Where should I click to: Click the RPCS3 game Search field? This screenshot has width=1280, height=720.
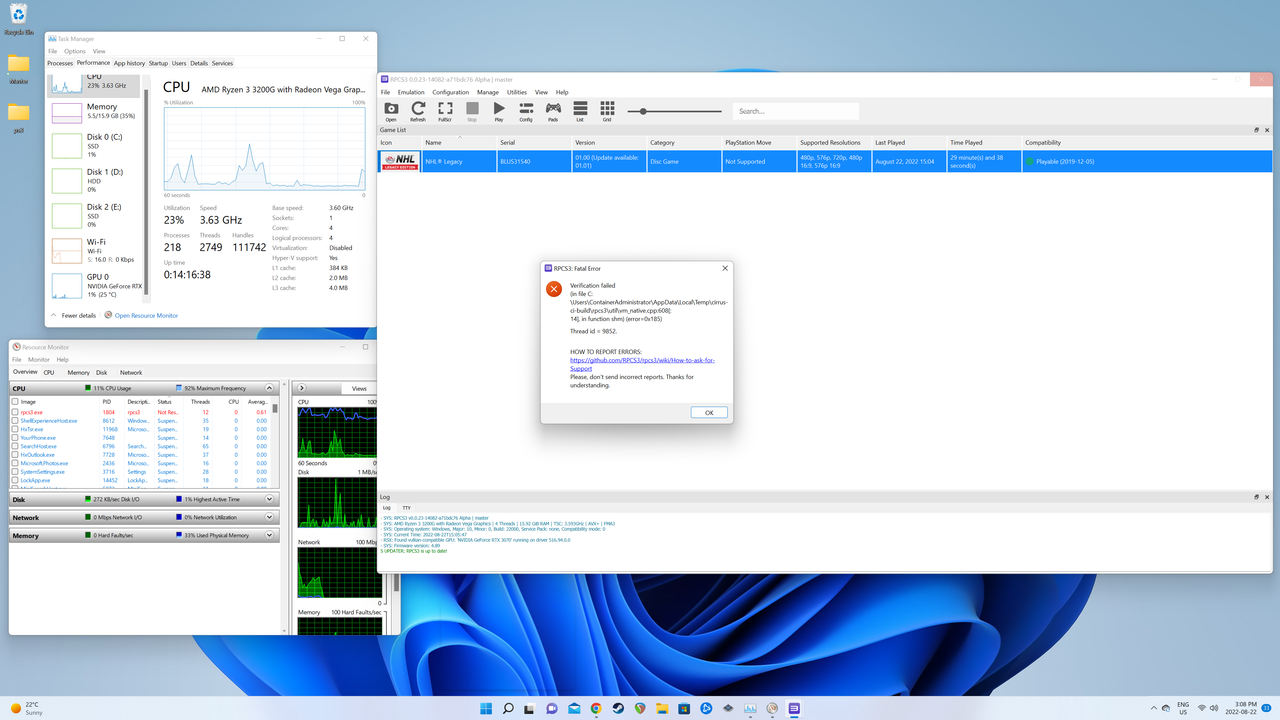coord(795,111)
